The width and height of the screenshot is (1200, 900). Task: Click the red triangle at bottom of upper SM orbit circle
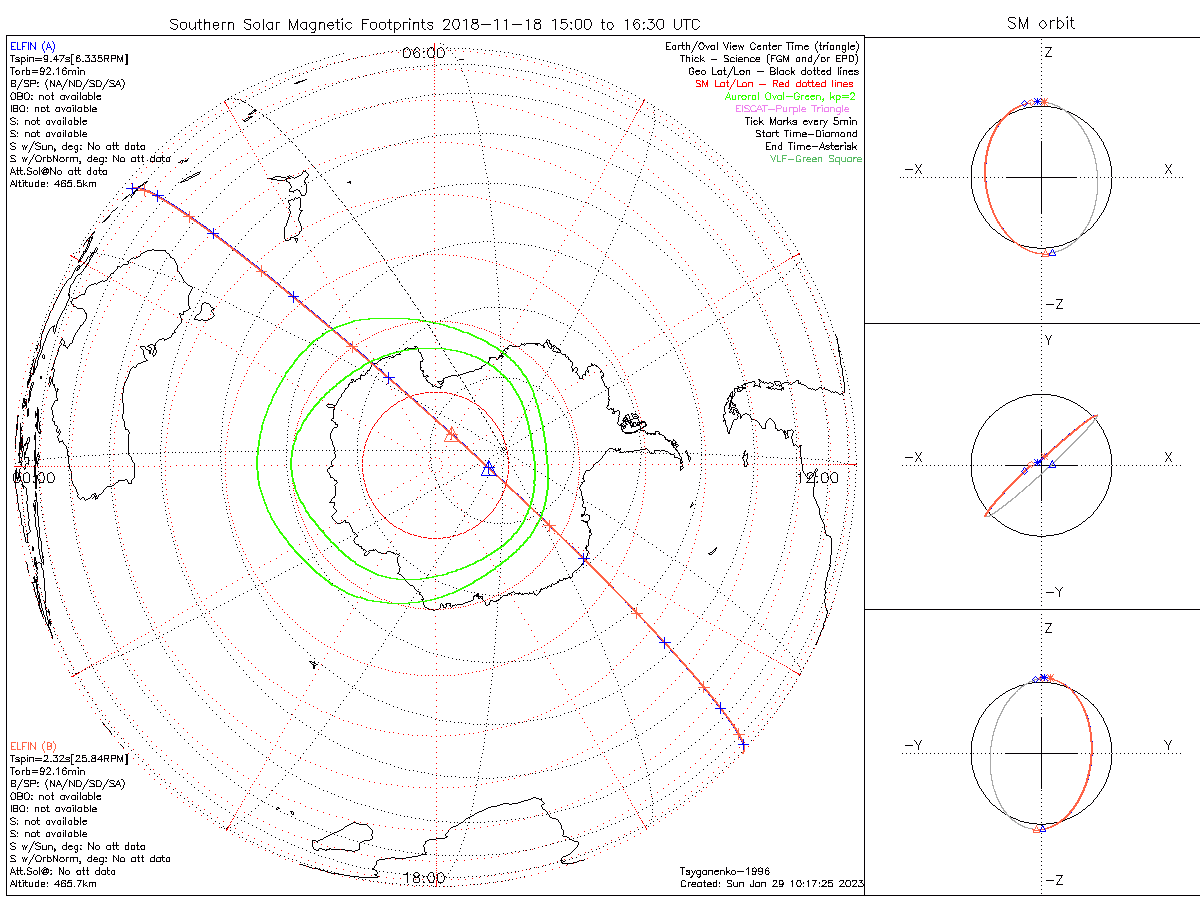pyautogui.click(x=1046, y=254)
